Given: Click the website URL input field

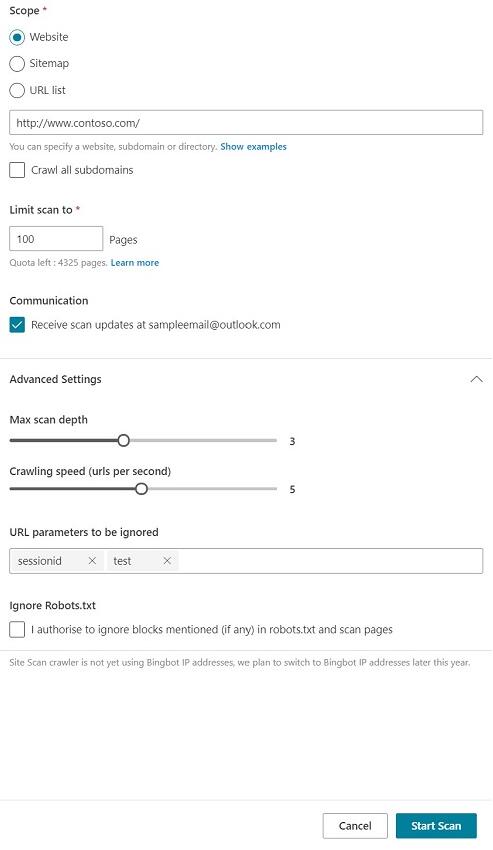Looking at the screenshot, I should [x=246, y=123].
